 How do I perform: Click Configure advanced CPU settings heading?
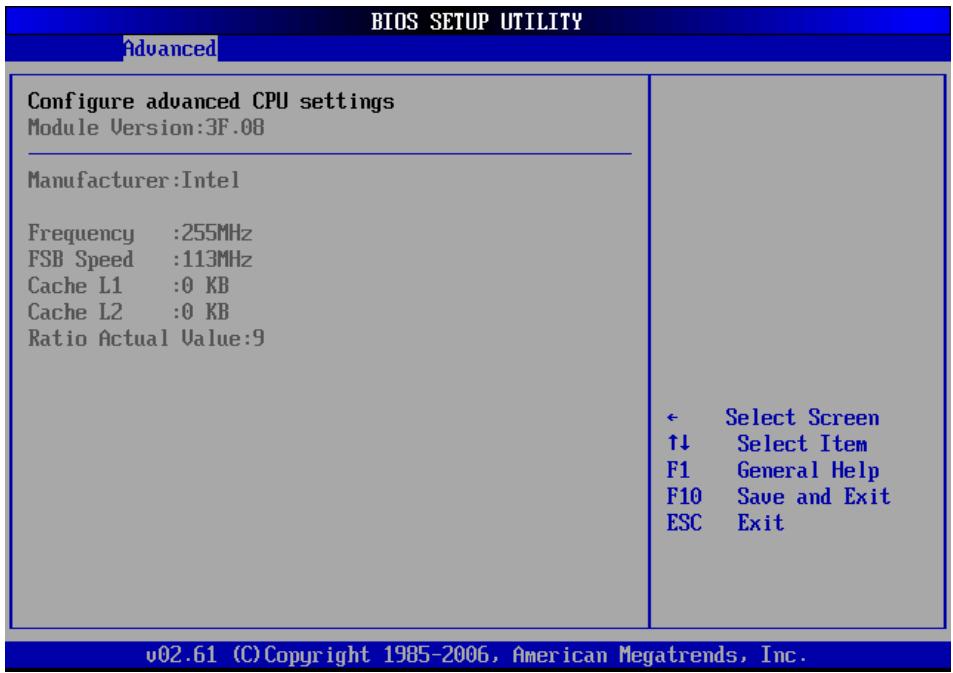coord(211,101)
